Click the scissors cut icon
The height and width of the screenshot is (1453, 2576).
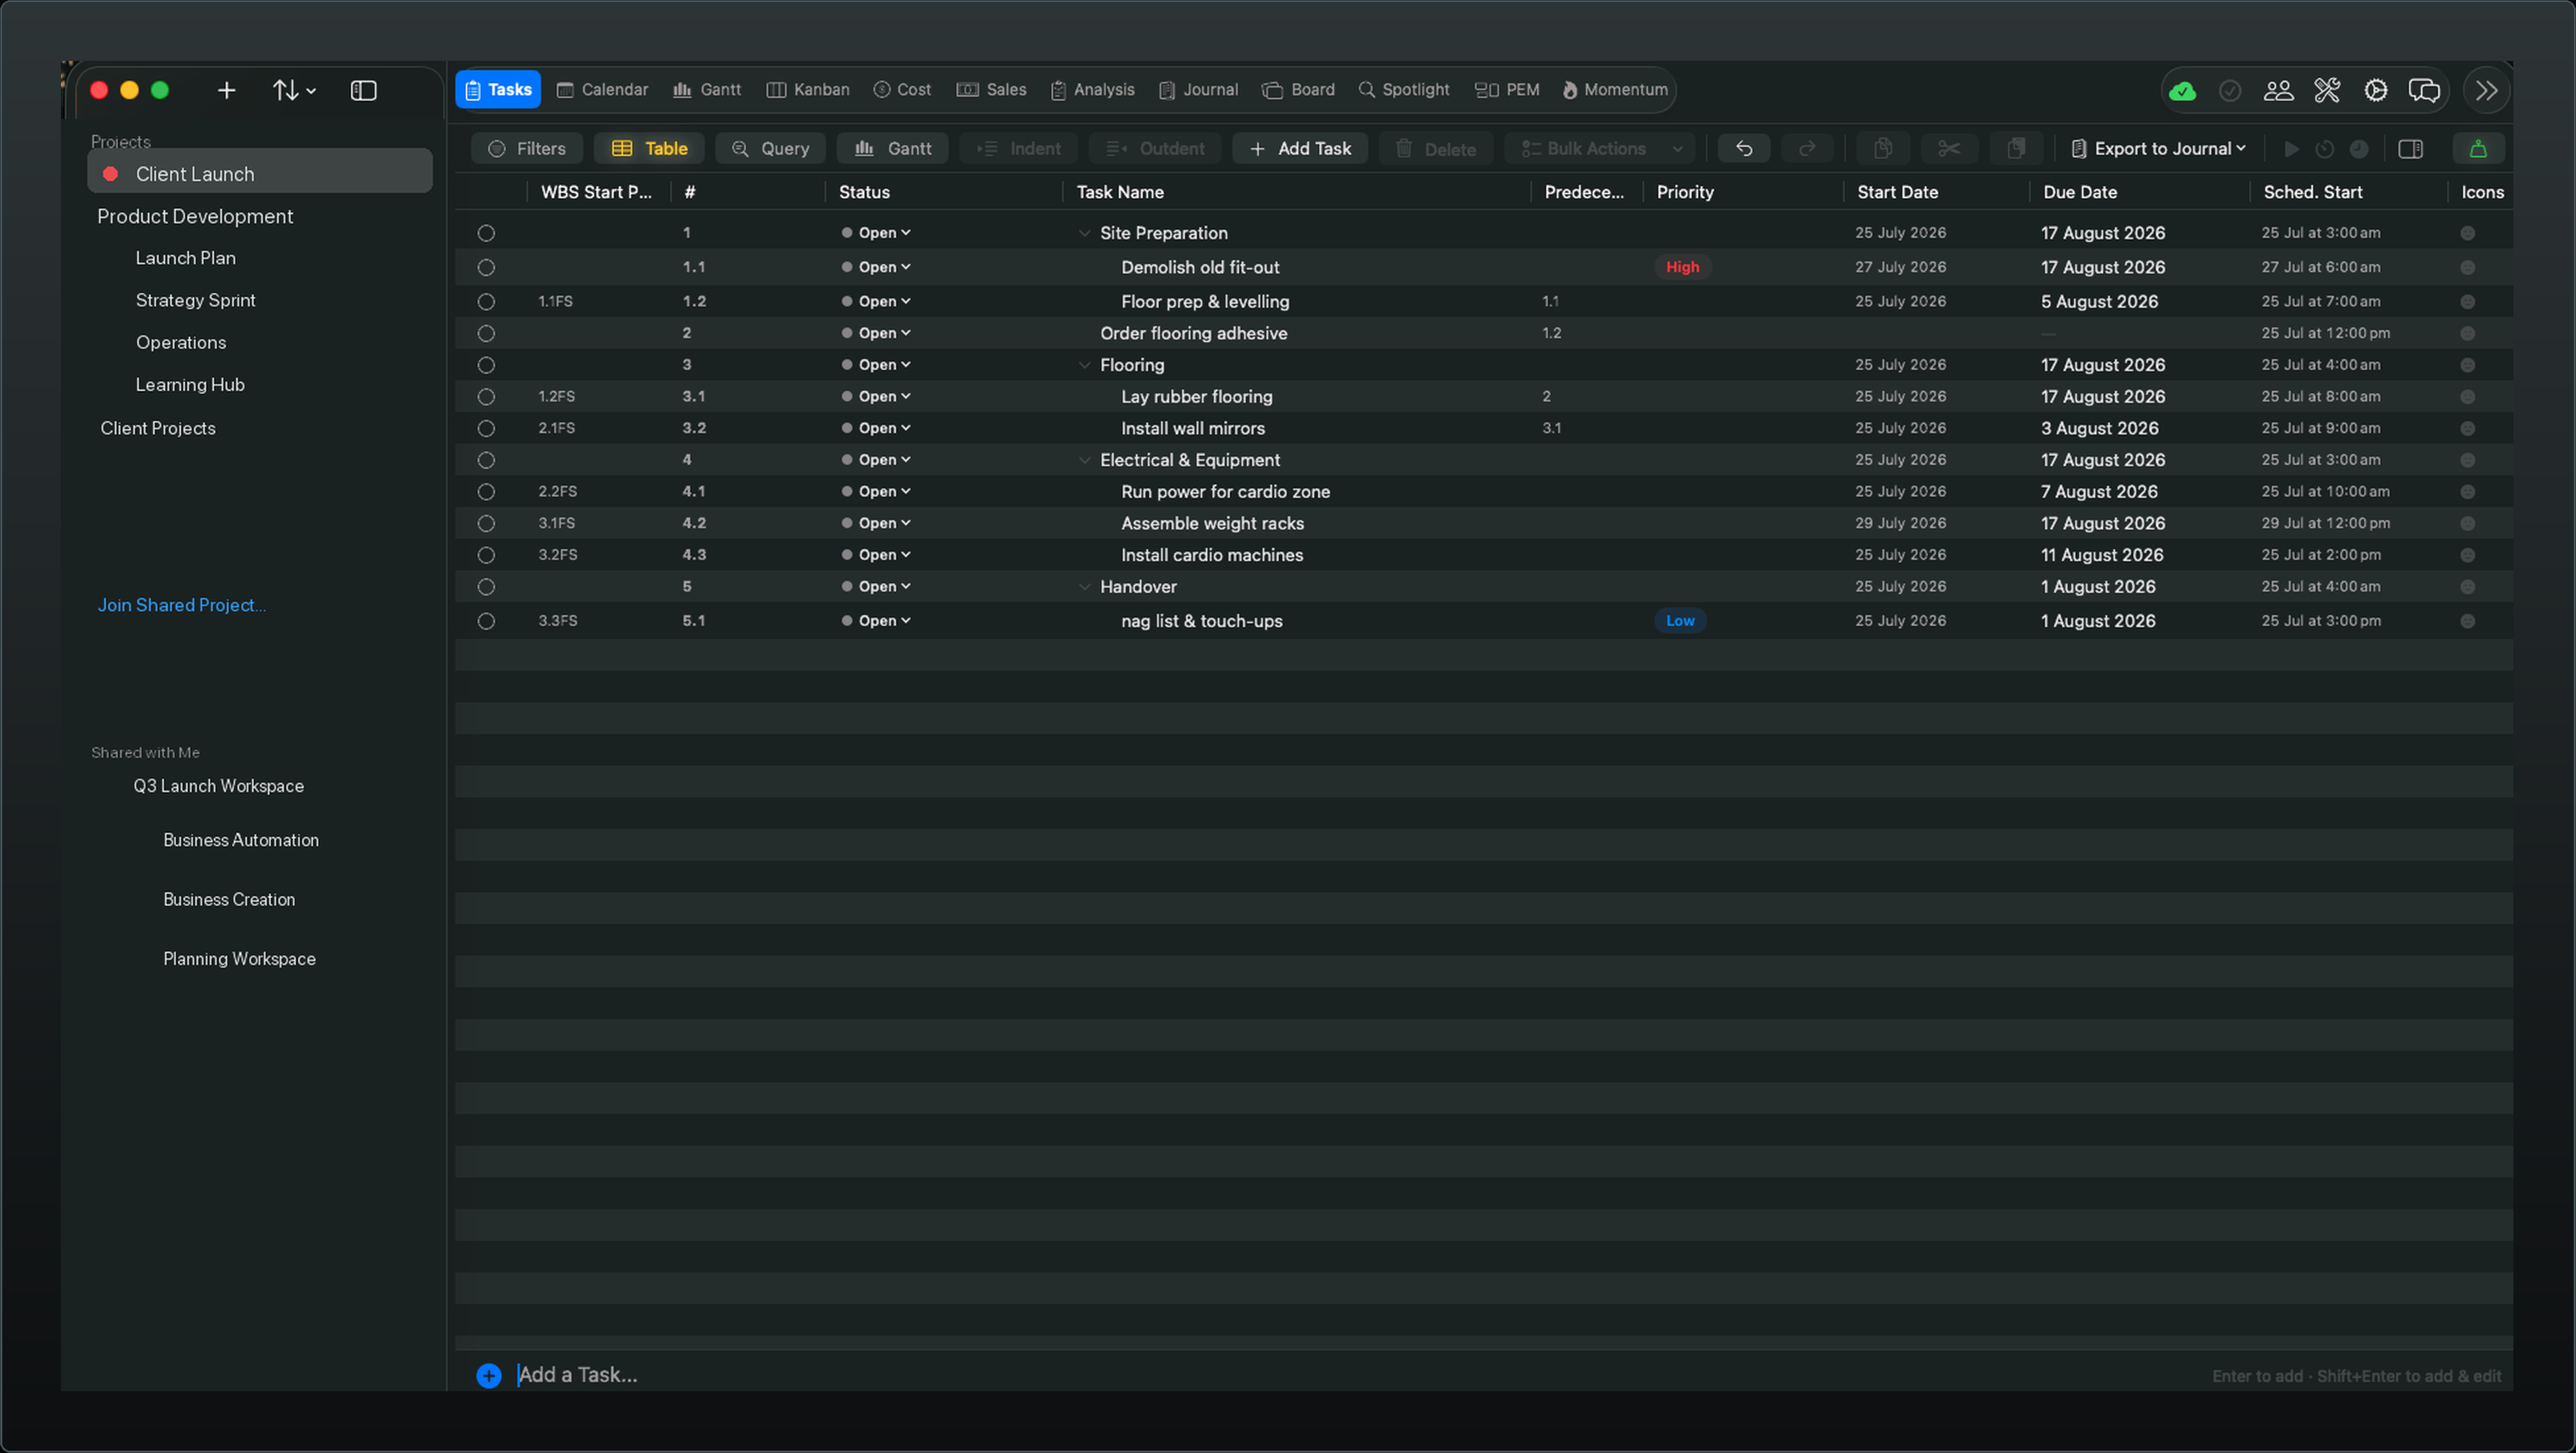point(1948,149)
